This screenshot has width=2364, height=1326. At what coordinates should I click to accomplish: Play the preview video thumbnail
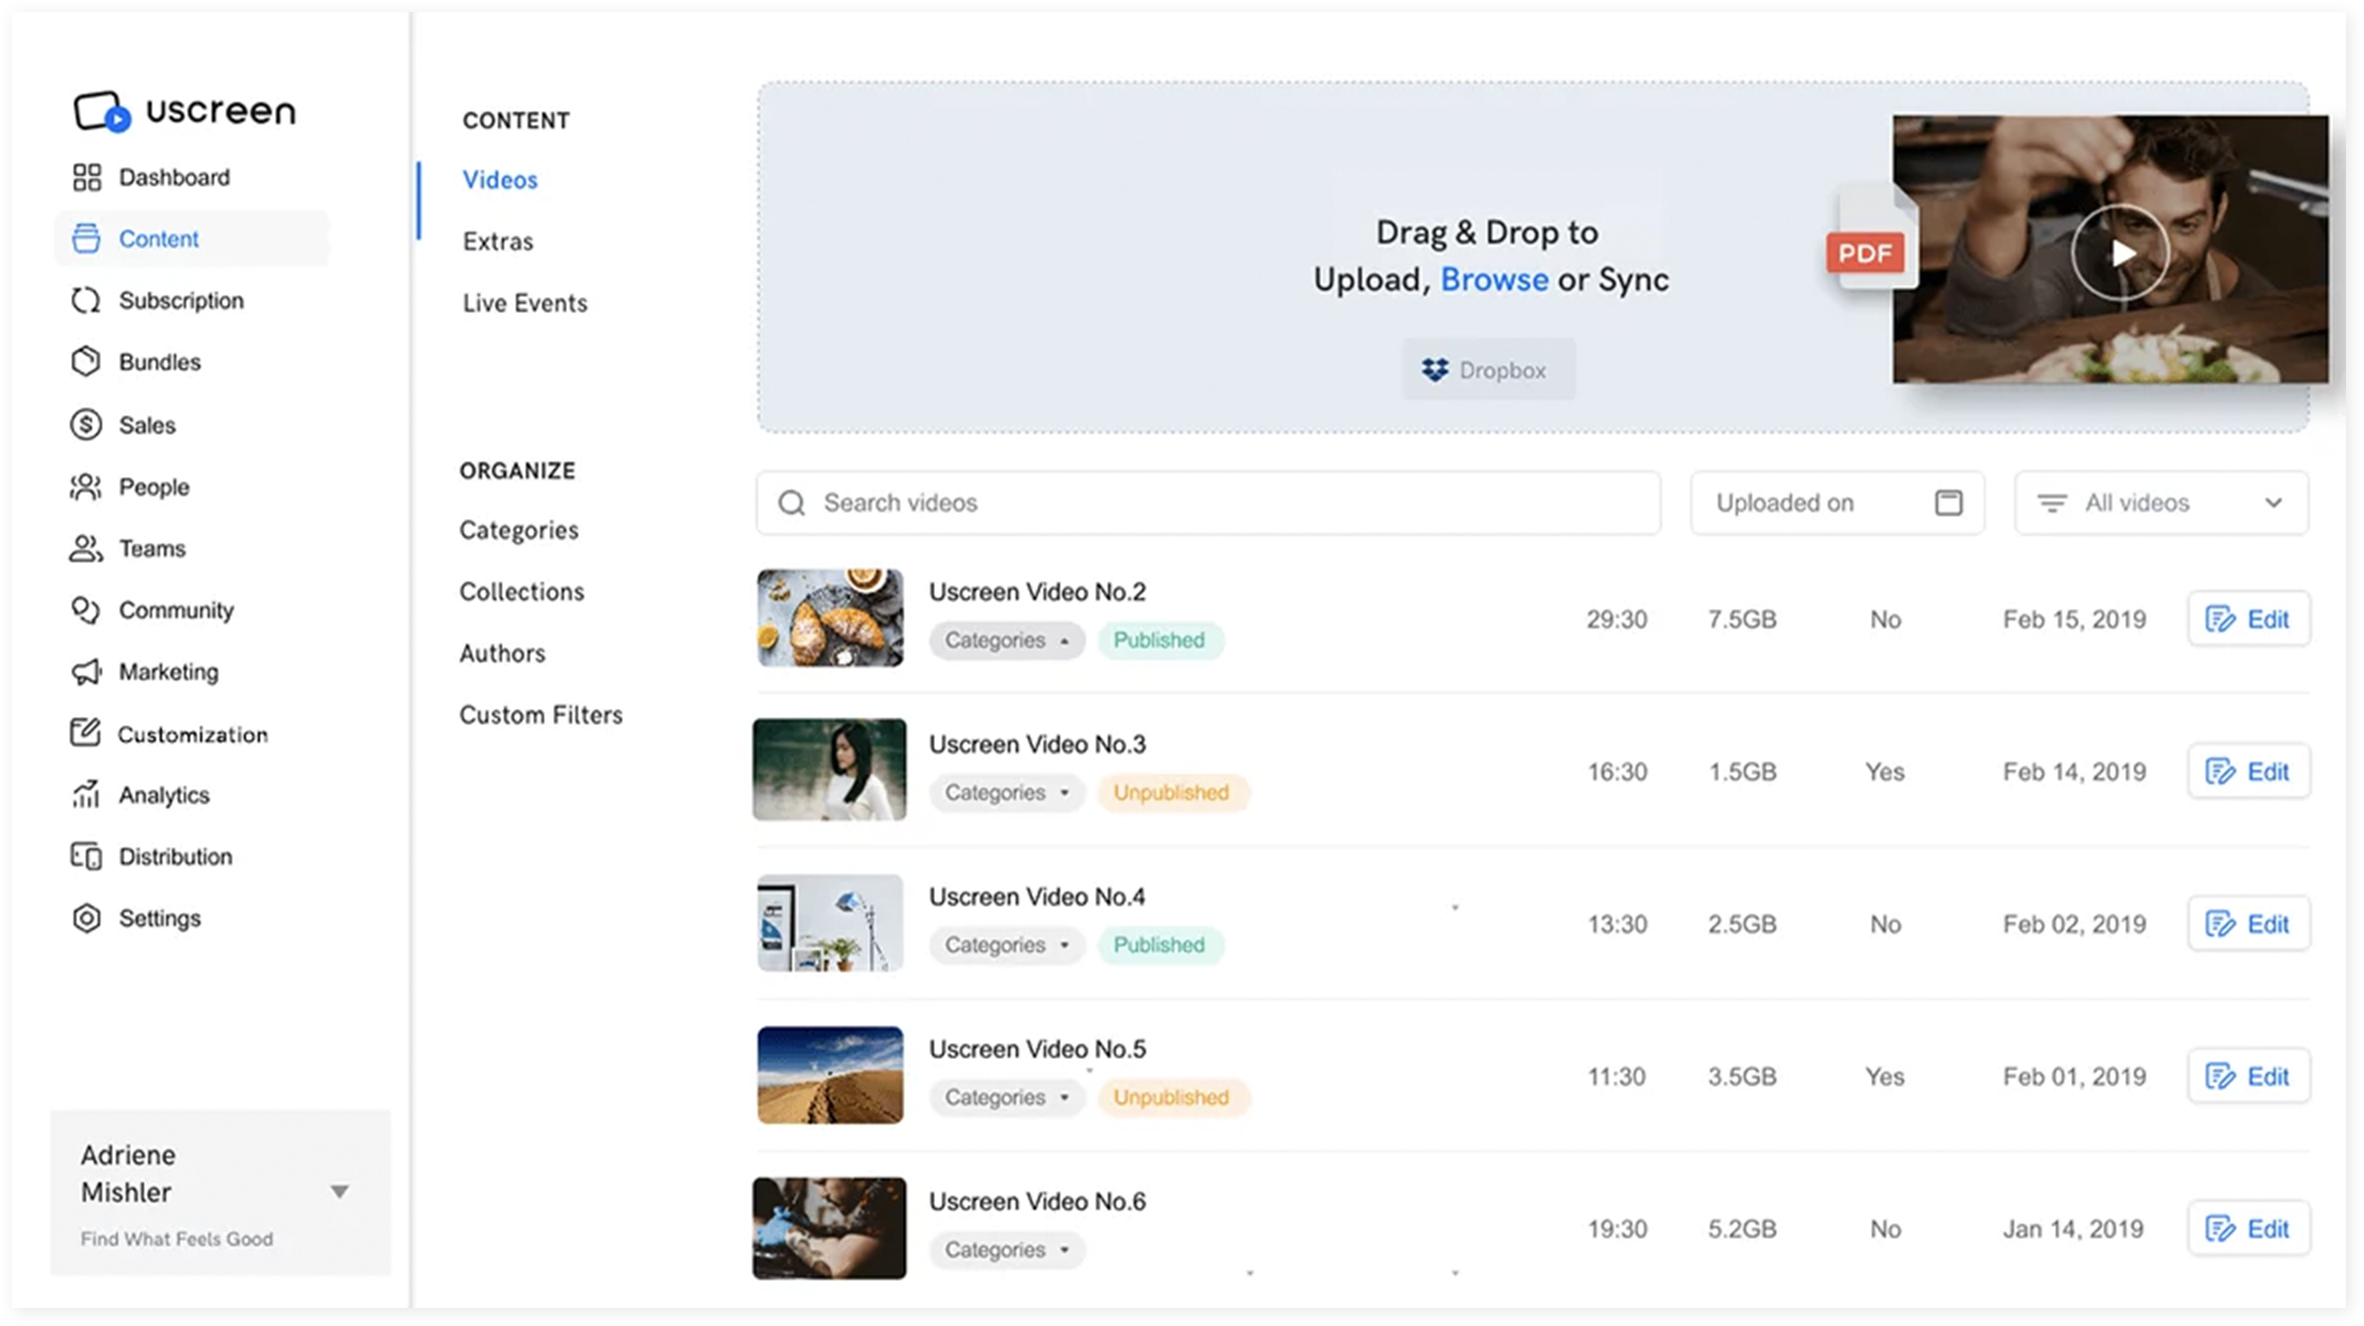point(2119,253)
